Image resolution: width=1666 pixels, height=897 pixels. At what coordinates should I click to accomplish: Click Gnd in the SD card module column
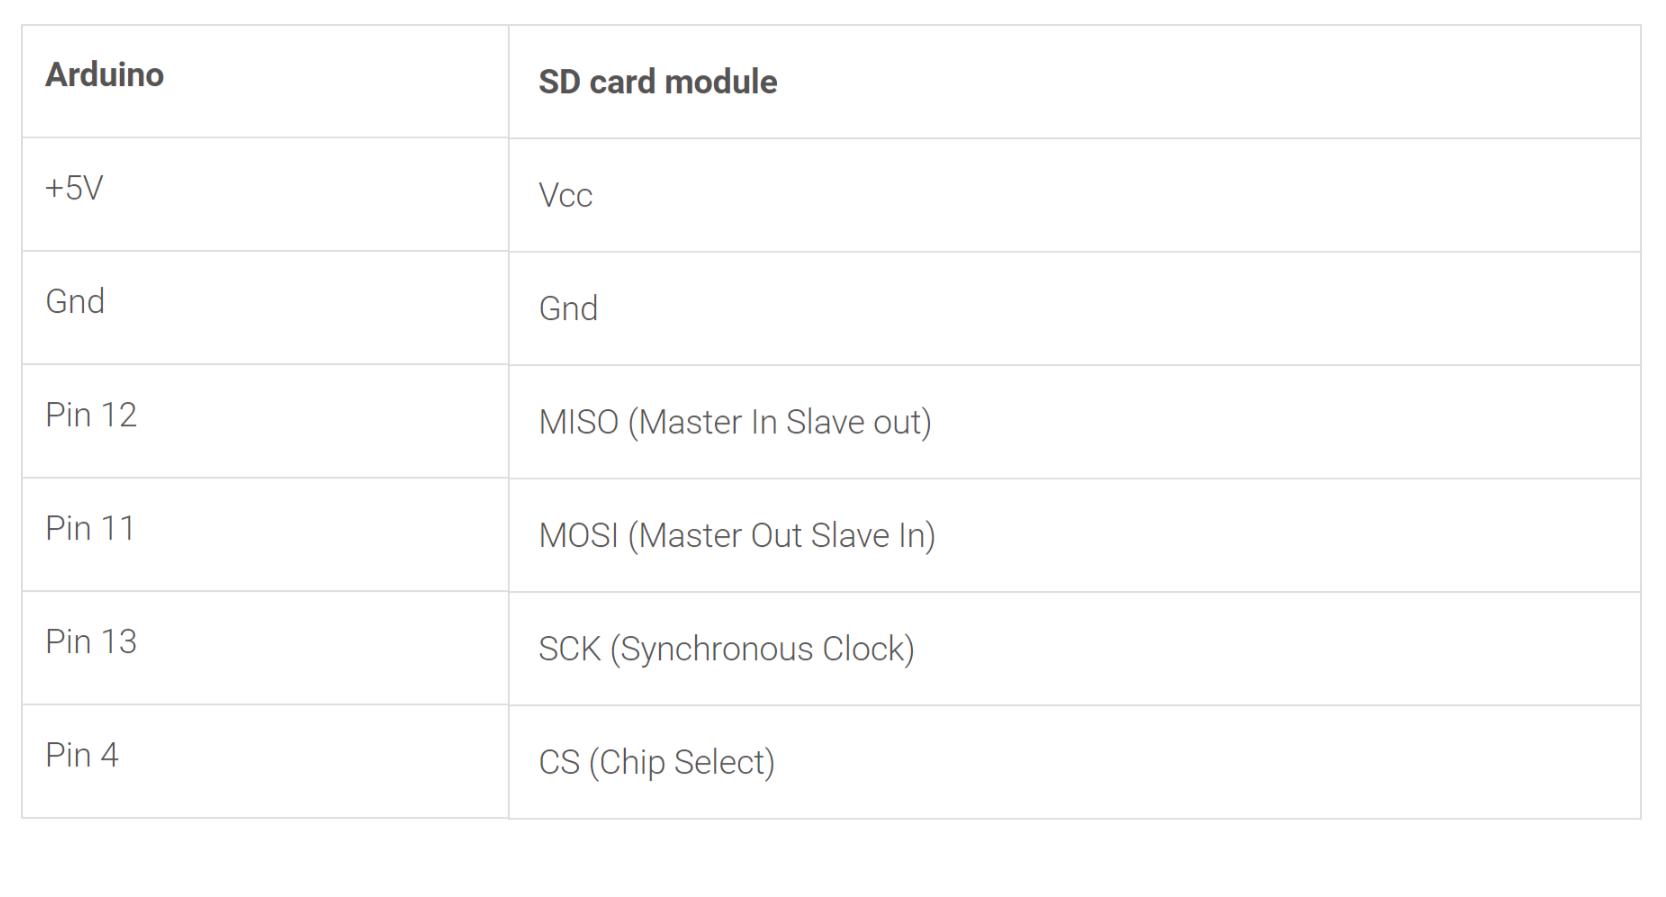tap(568, 308)
